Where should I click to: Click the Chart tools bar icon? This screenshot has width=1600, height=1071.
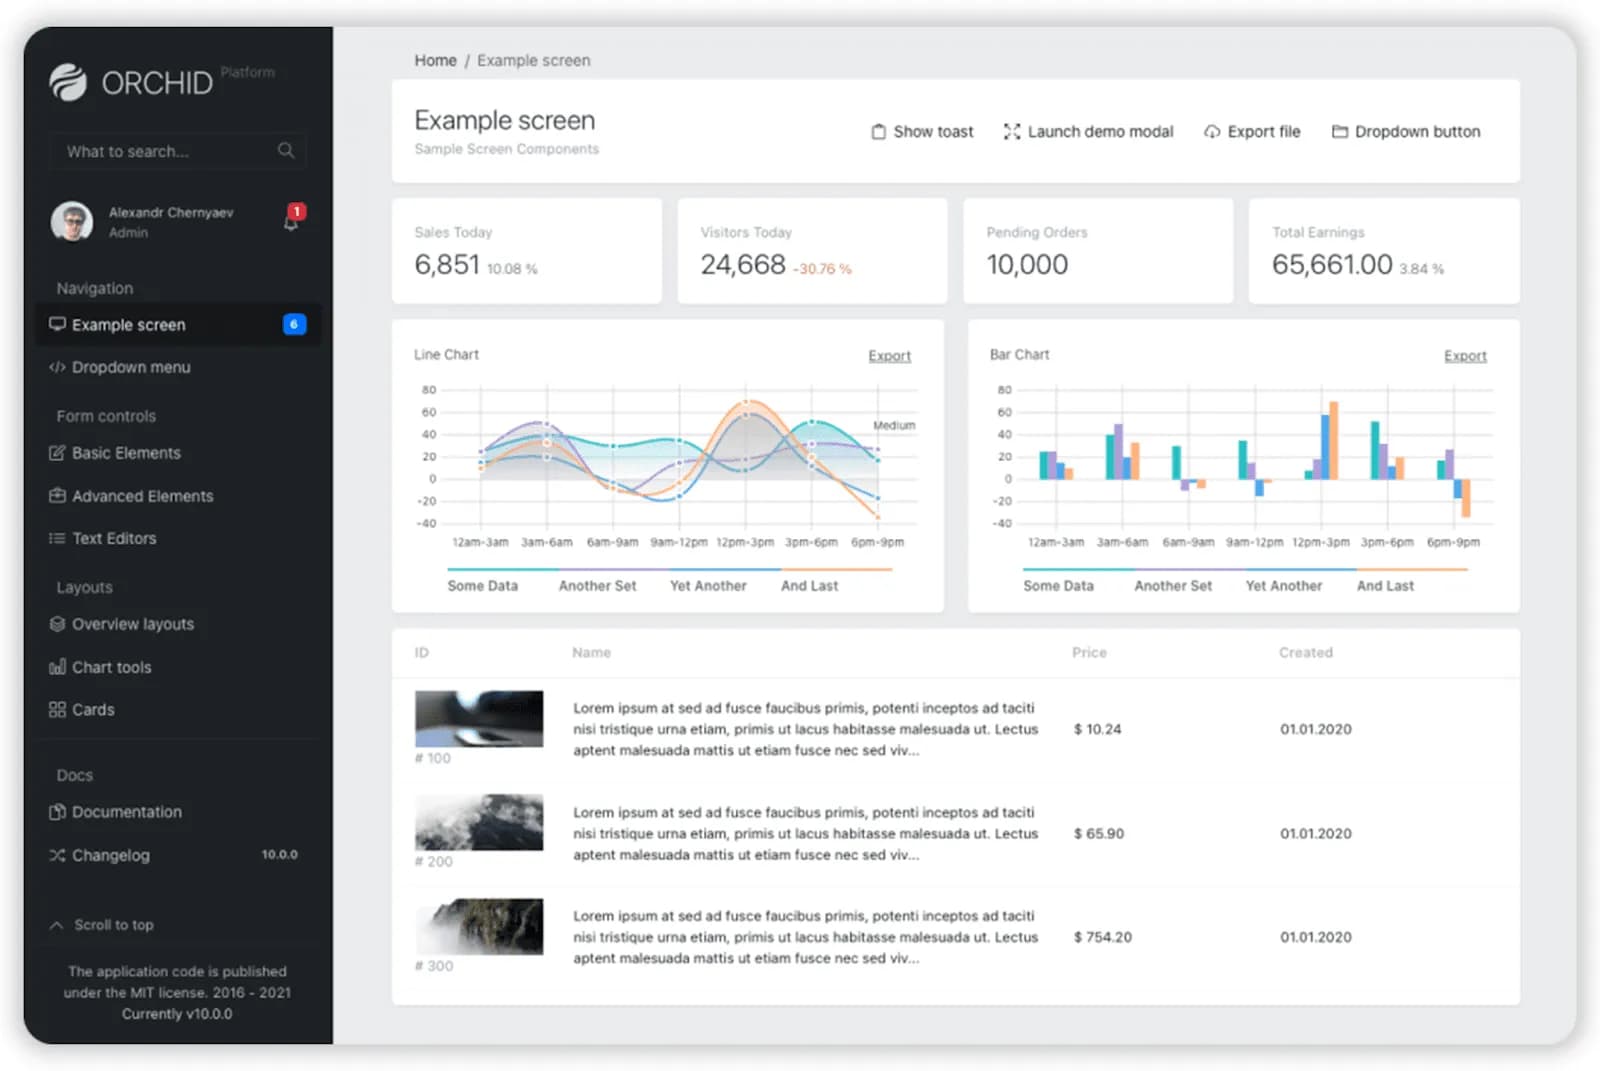tap(57, 667)
